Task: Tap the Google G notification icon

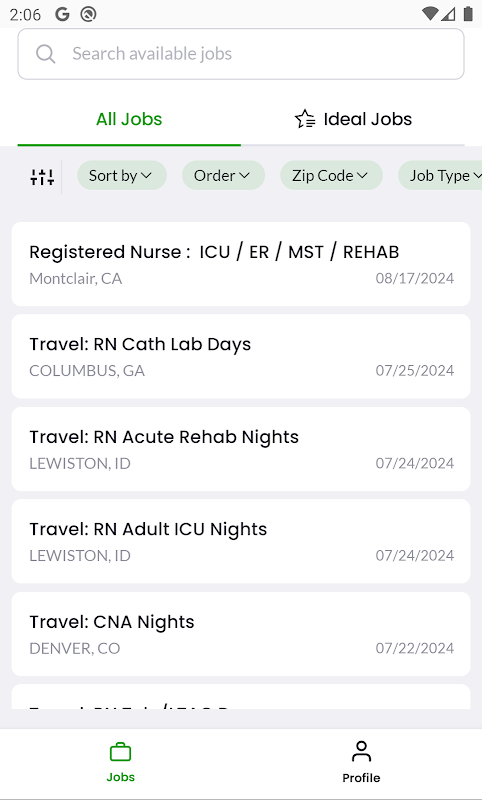Action: click(62, 14)
